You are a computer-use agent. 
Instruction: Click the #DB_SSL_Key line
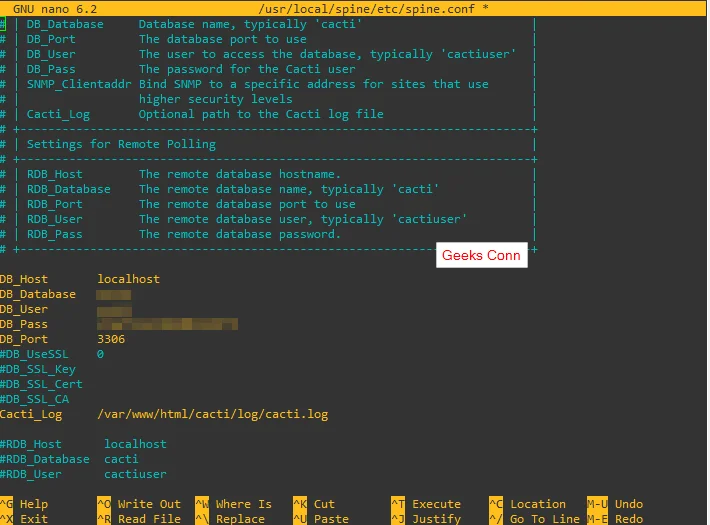pos(38,369)
